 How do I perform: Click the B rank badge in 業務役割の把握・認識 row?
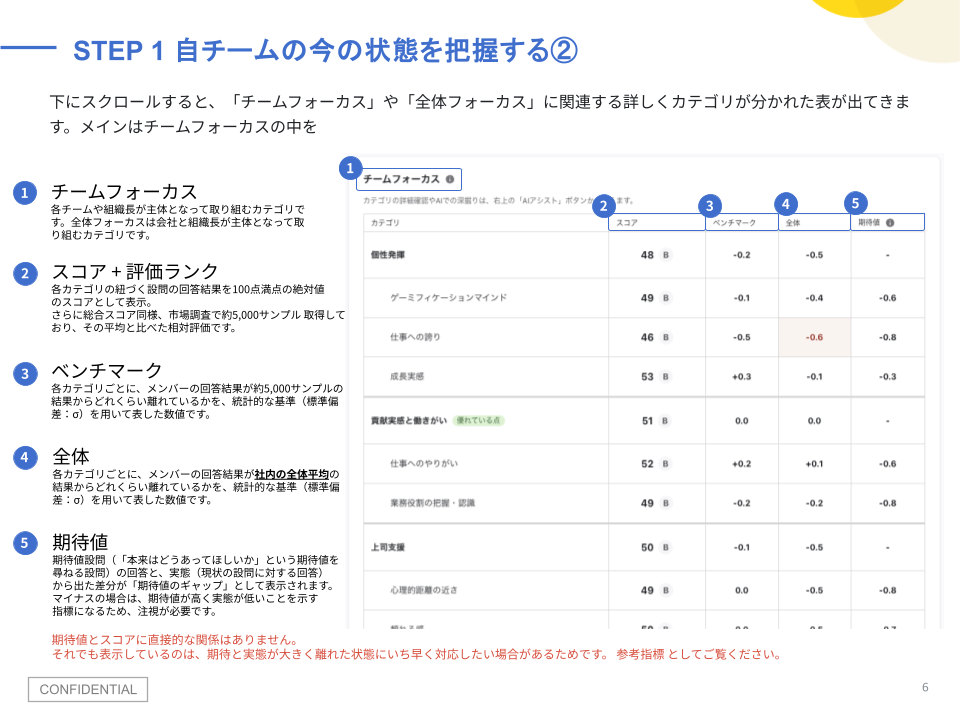pos(666,503)
